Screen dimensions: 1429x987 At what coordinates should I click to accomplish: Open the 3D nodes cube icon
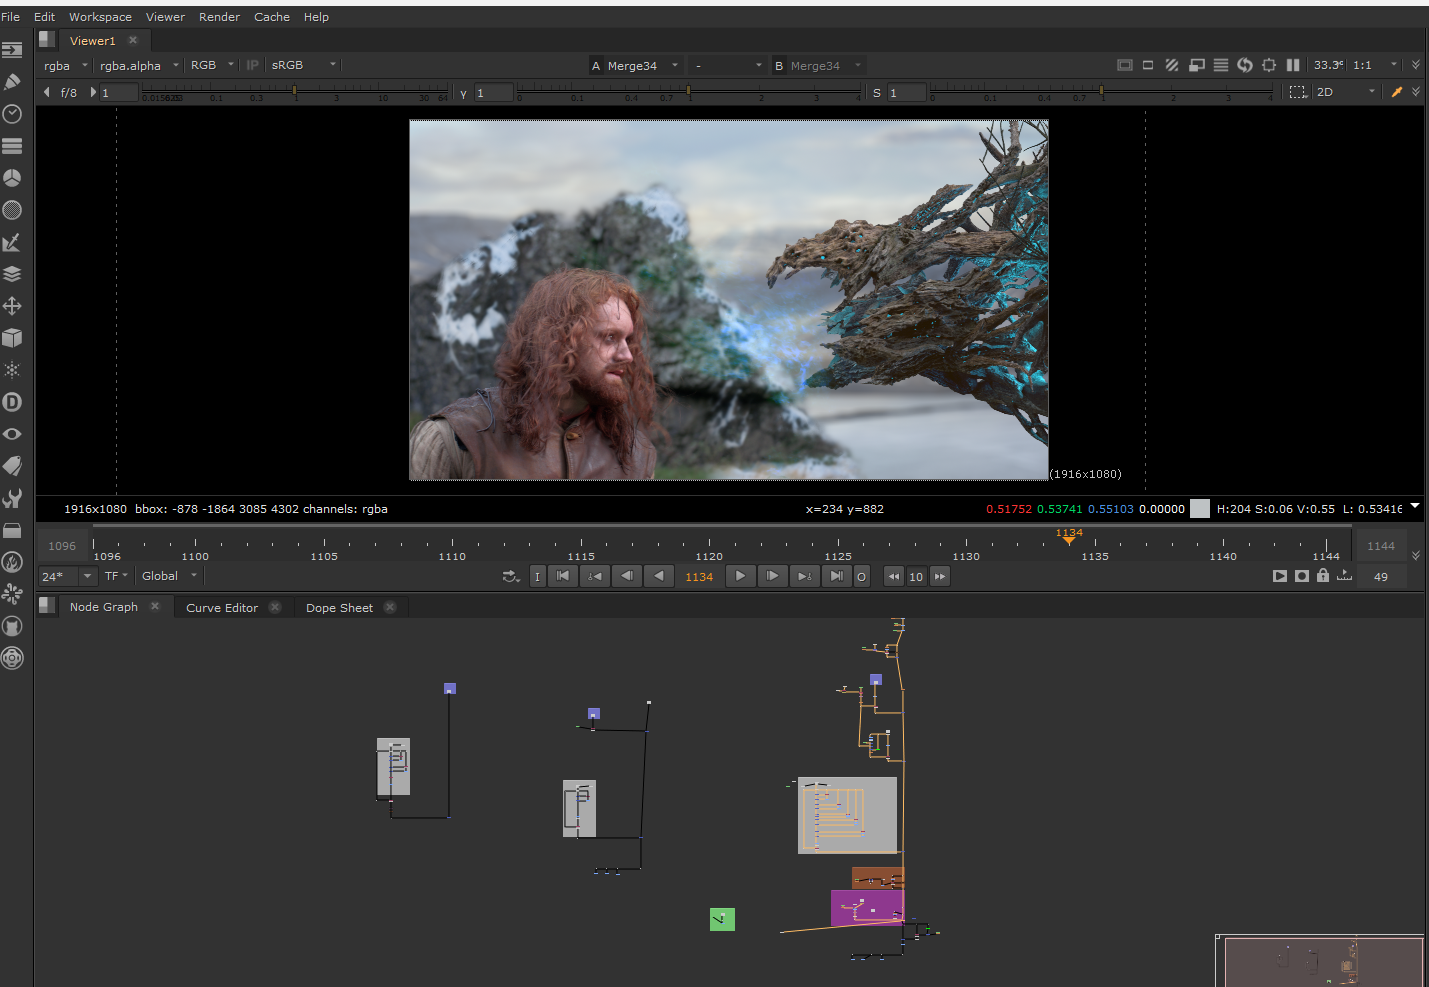coord(12,338)
